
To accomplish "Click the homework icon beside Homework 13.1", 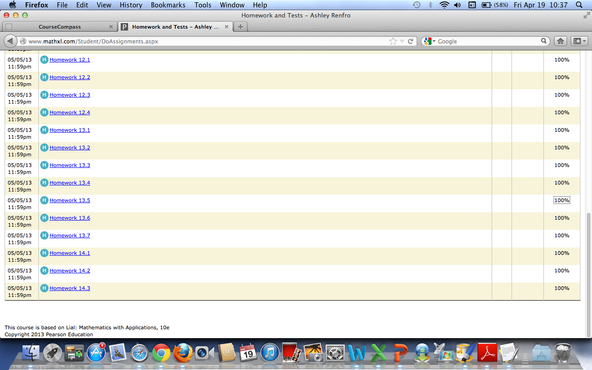I will (44, 130).
